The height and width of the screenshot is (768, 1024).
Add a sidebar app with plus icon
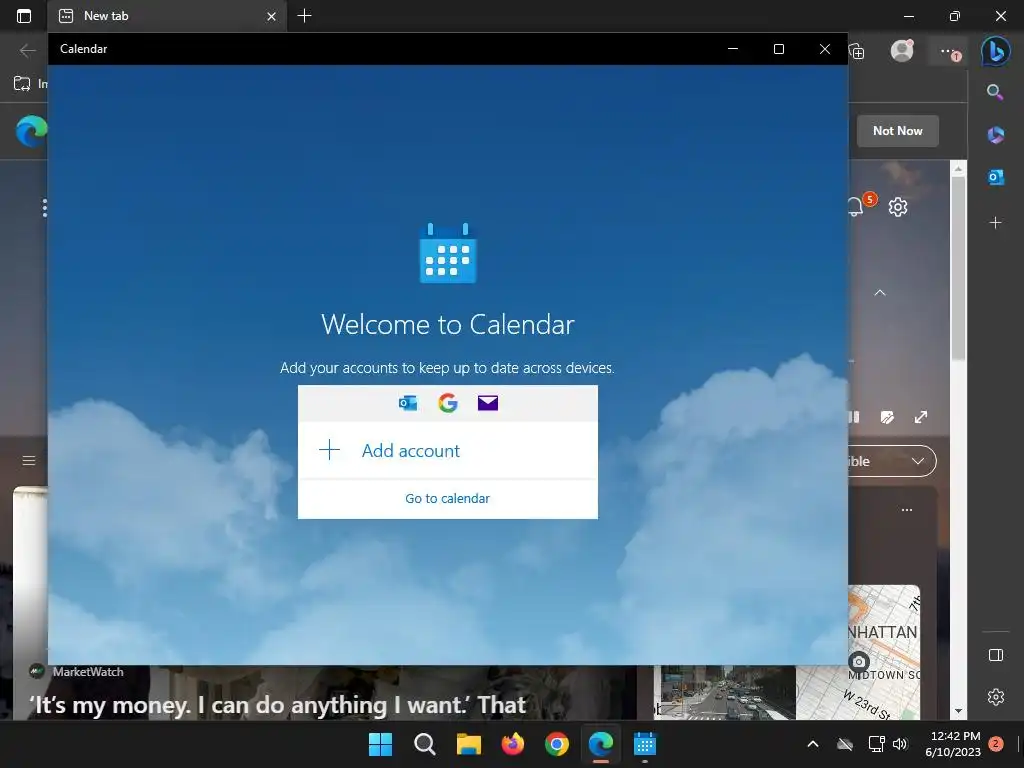tap(995, 223)
